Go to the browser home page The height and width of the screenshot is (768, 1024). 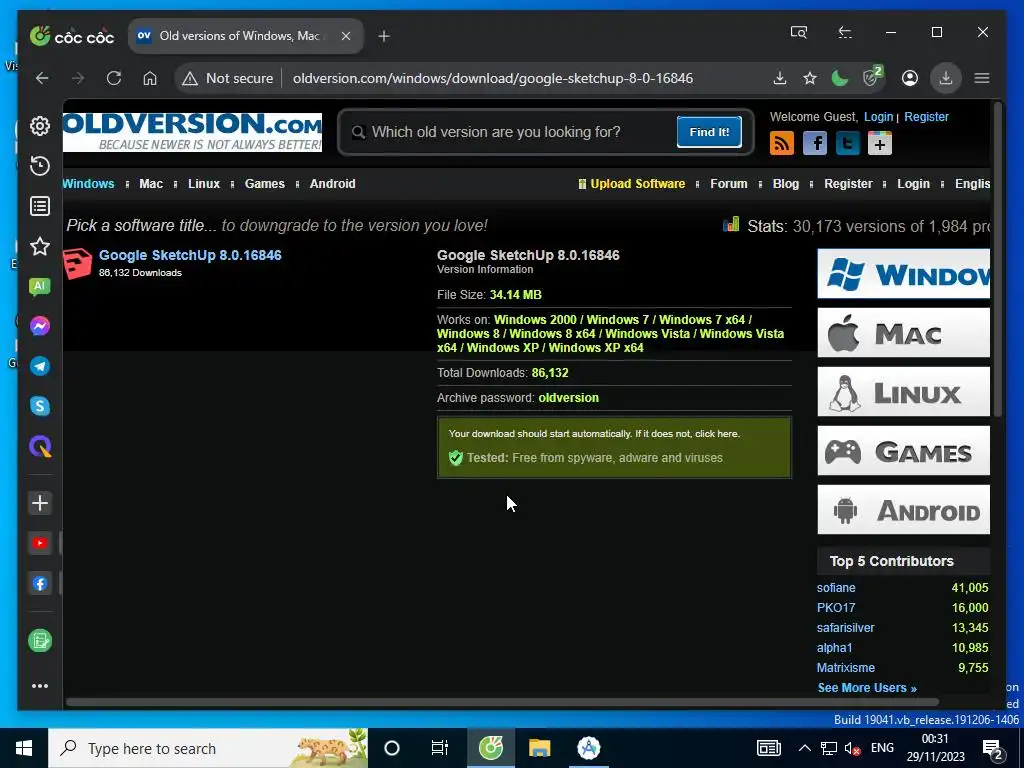pyautogui.click(x=150, y=78)
